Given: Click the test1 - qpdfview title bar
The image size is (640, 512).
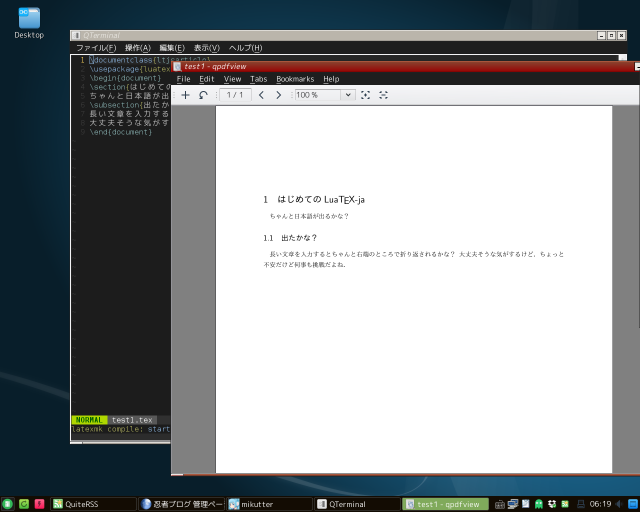Looking at the screenshot, I should click(404, 67).
